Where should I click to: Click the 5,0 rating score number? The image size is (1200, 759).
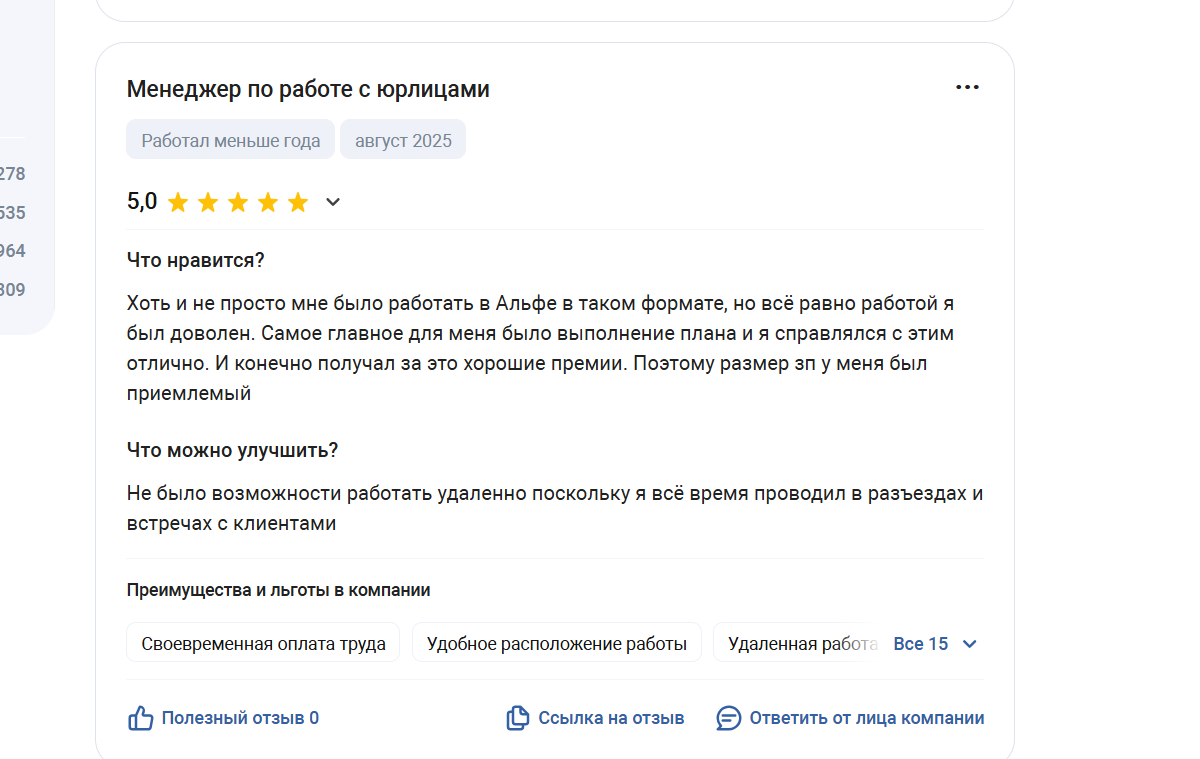142,202
